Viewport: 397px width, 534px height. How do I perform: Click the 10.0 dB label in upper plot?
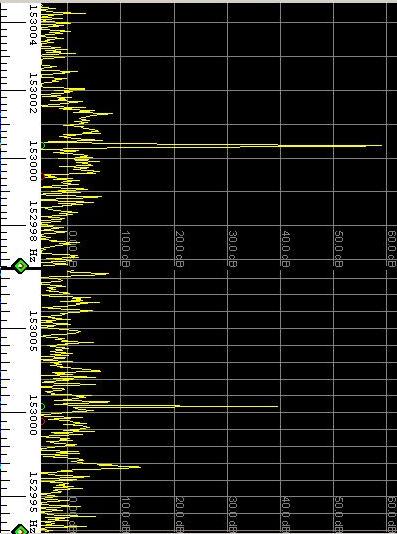126,249
